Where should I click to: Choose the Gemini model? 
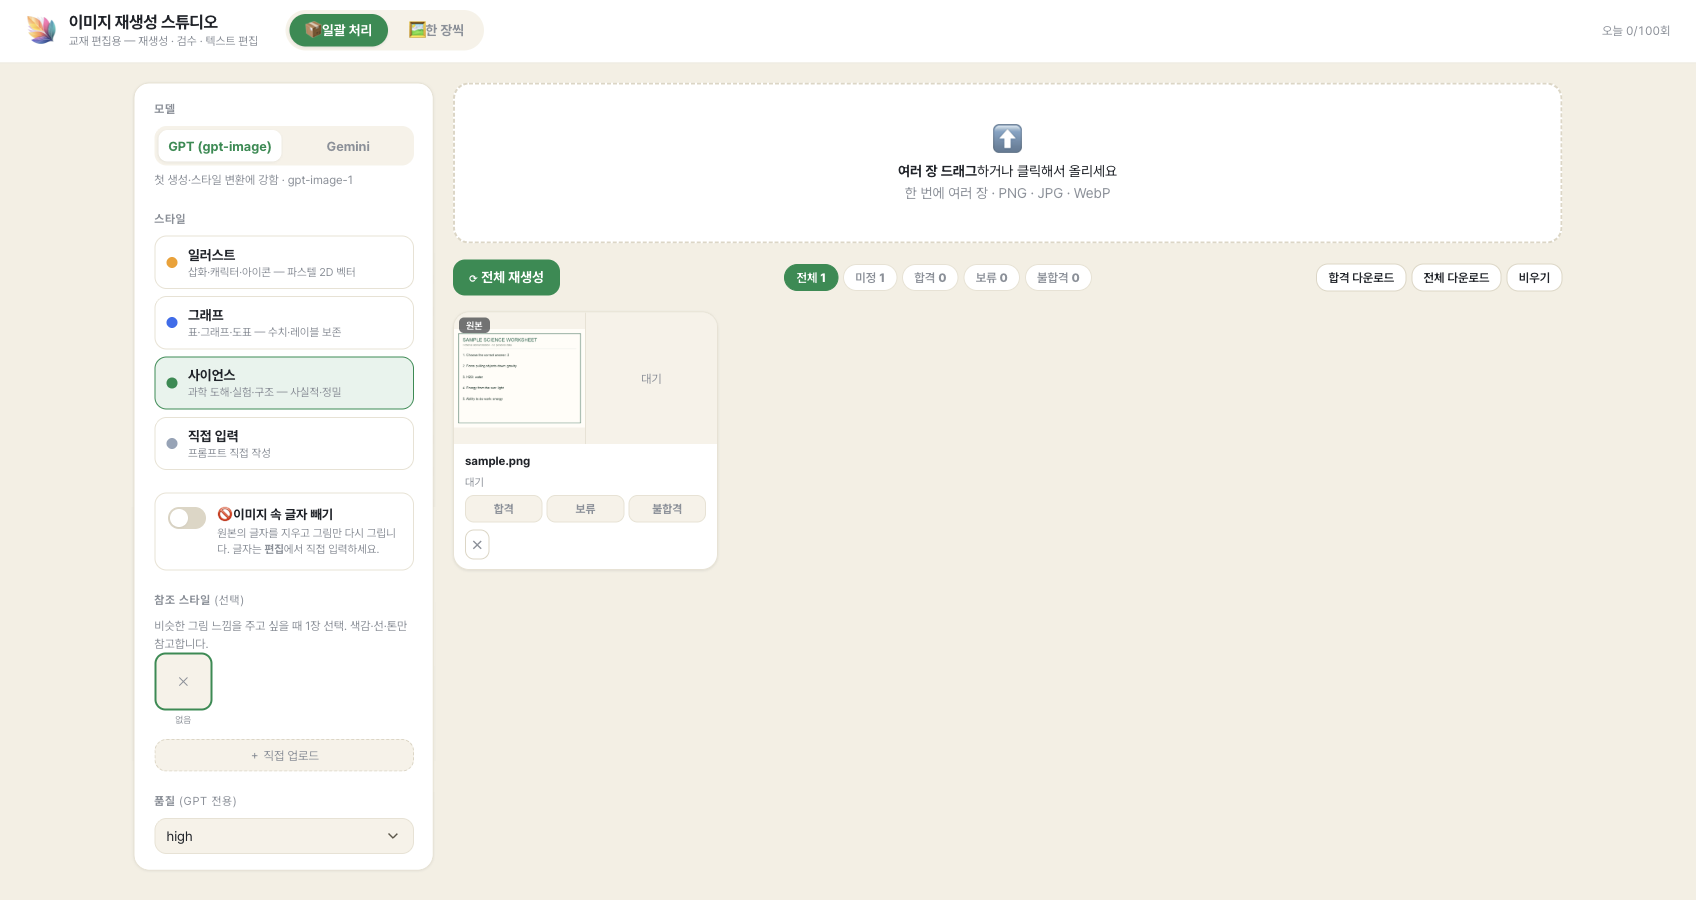coord(348,146)
